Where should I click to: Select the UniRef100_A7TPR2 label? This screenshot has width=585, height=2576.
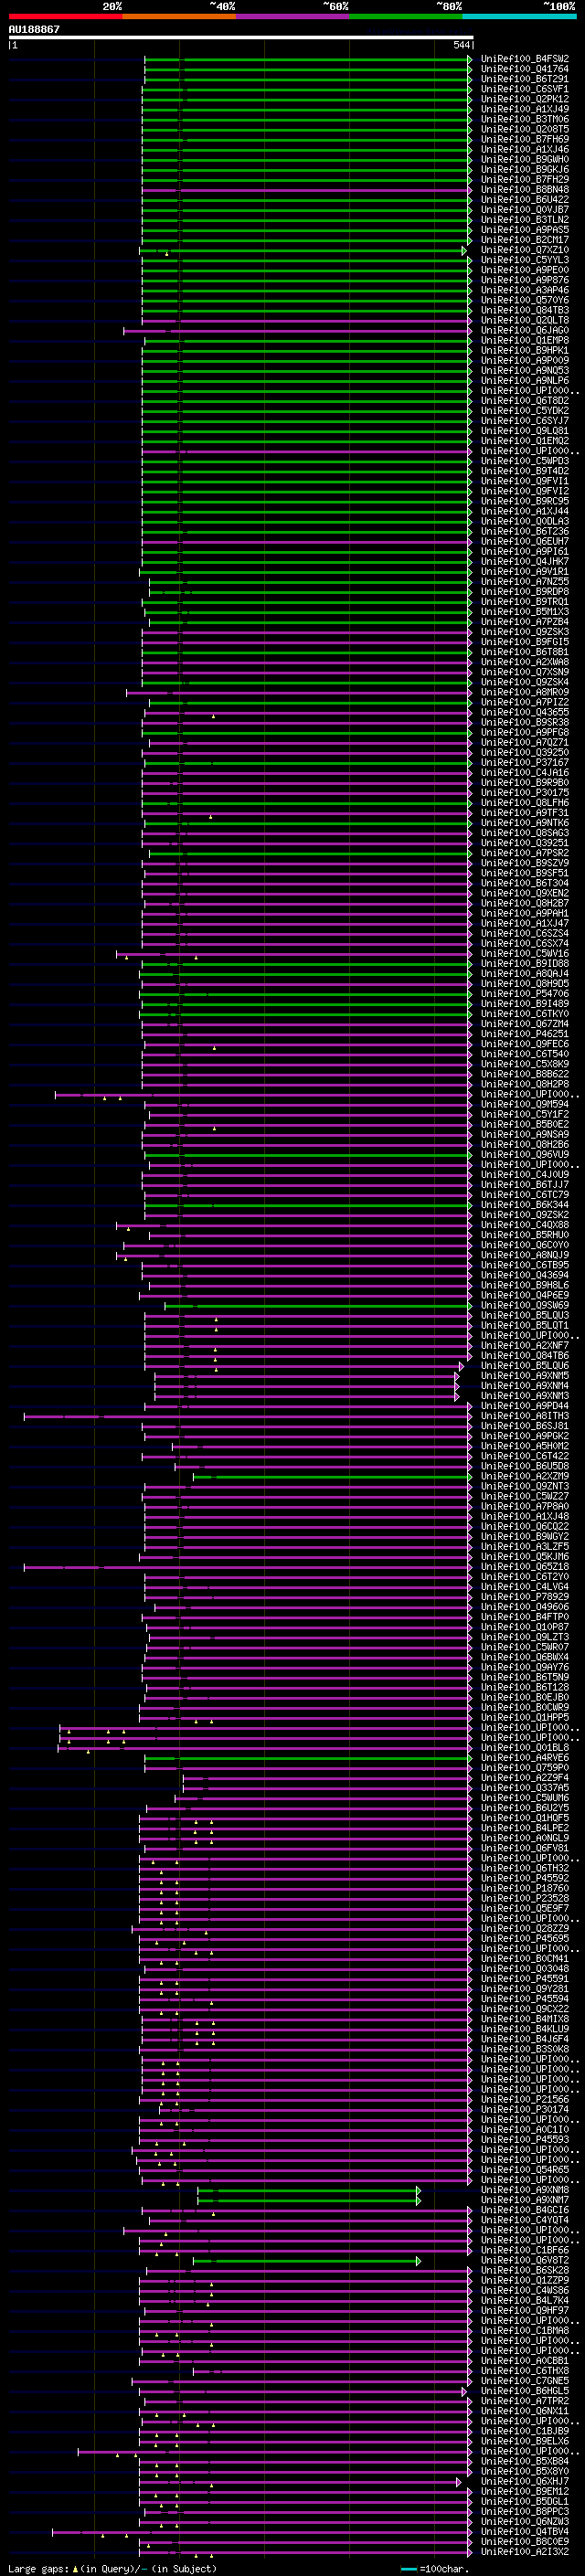tap(525, 2401)
